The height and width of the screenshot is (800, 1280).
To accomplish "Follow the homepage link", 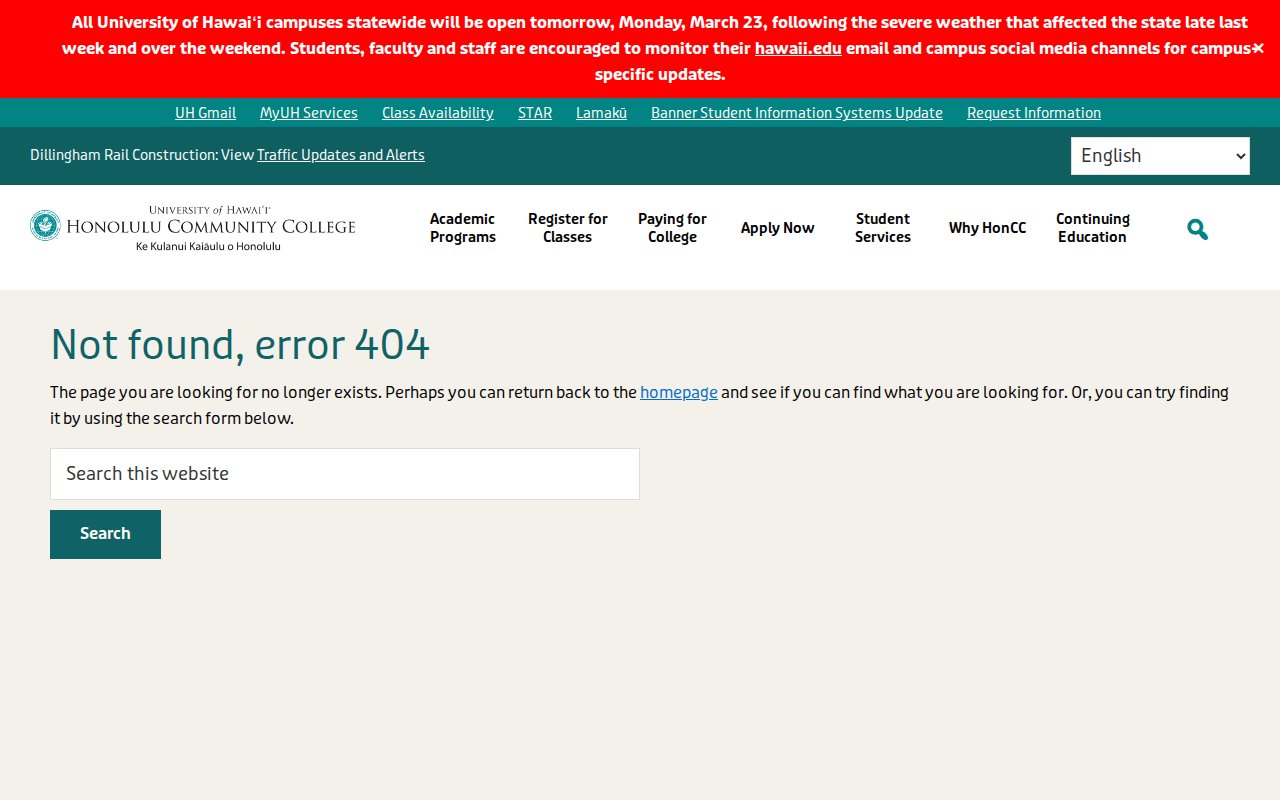I will click(678, 392).
